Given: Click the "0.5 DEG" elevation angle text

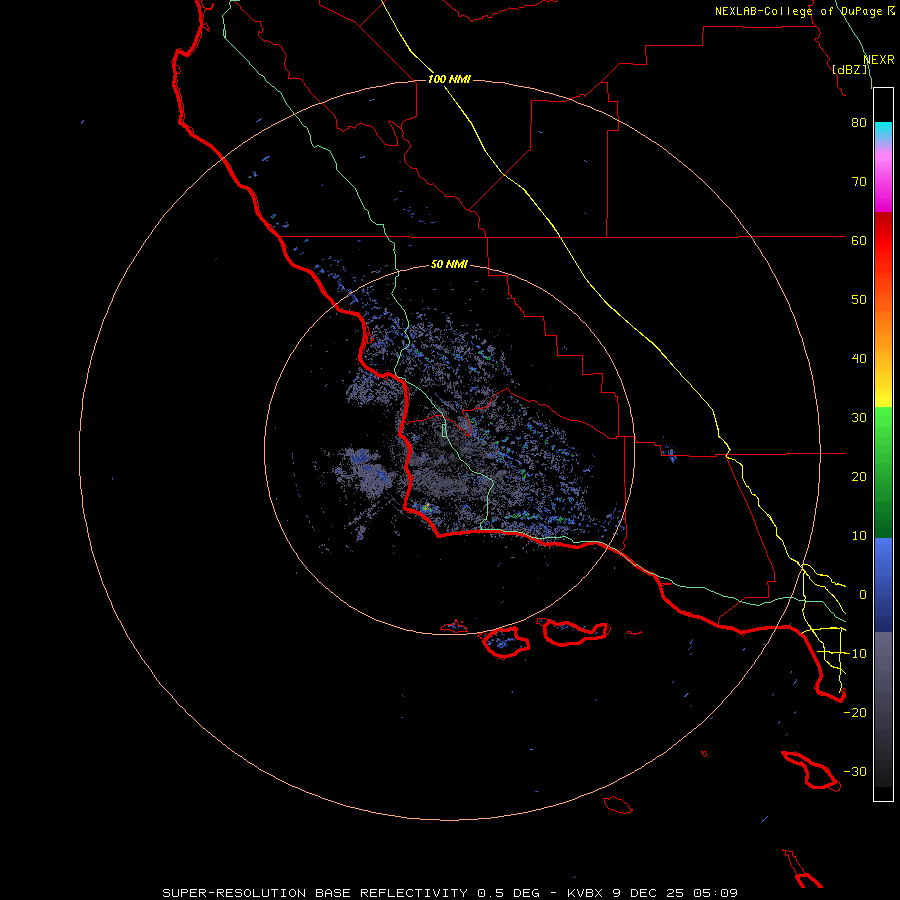Looking at the screenshot, I should (x=509, y=893).
